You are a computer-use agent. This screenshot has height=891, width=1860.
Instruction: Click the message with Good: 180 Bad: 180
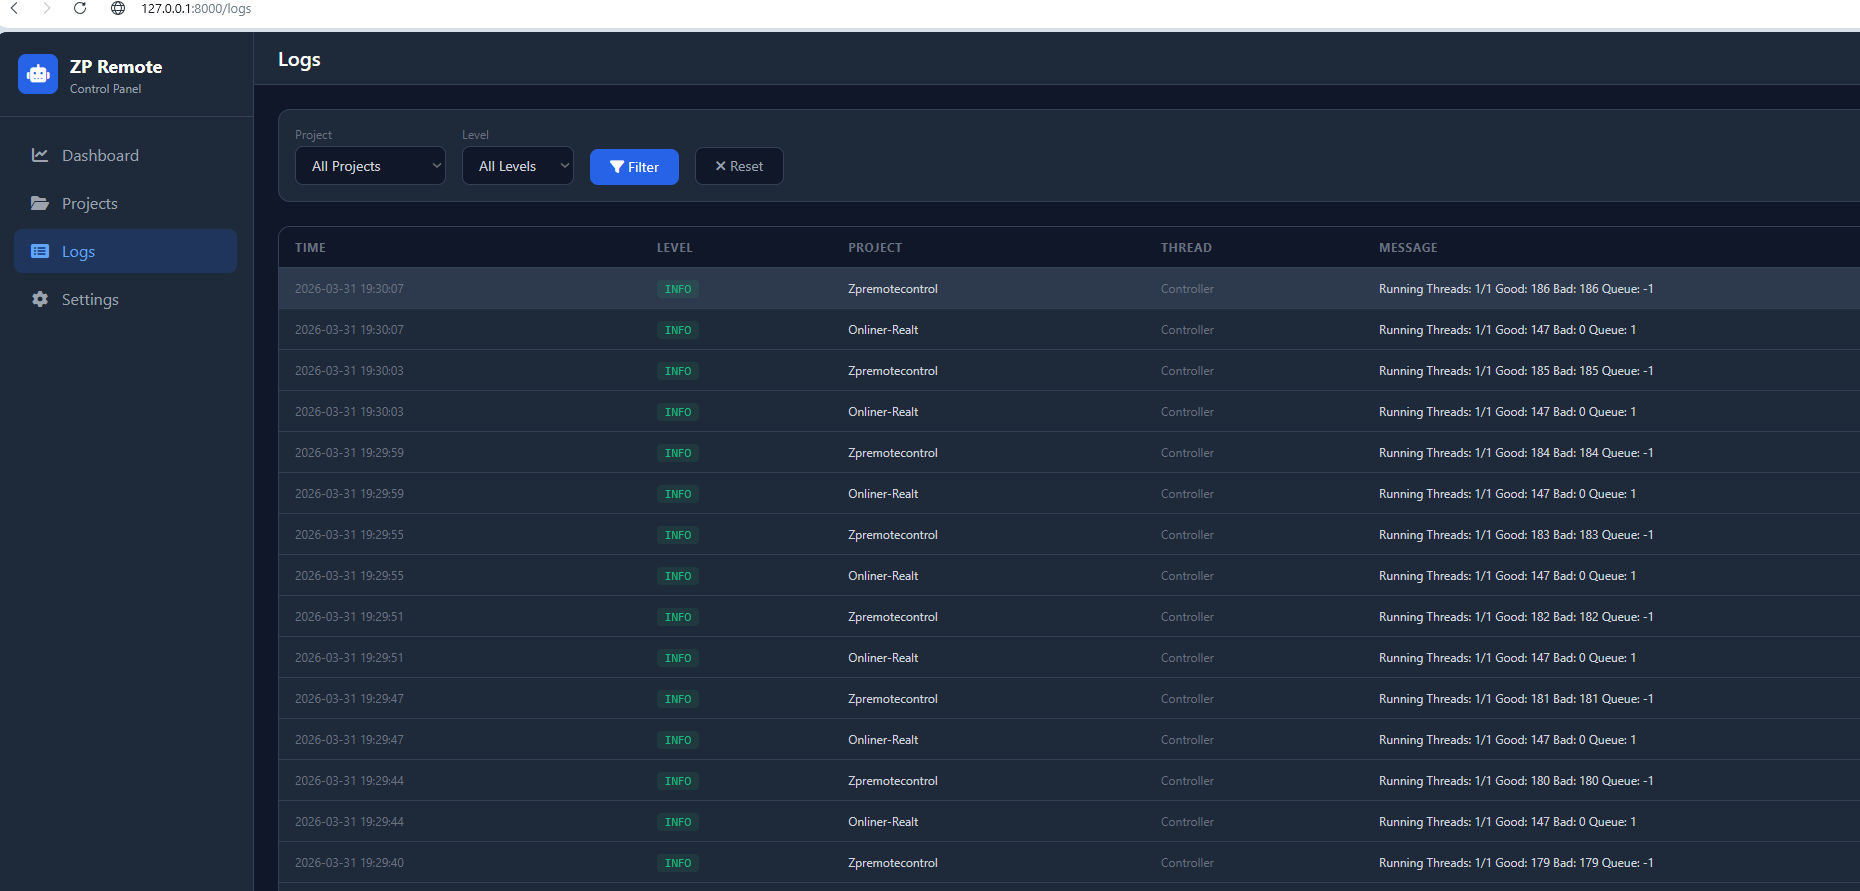(1516, 781)
